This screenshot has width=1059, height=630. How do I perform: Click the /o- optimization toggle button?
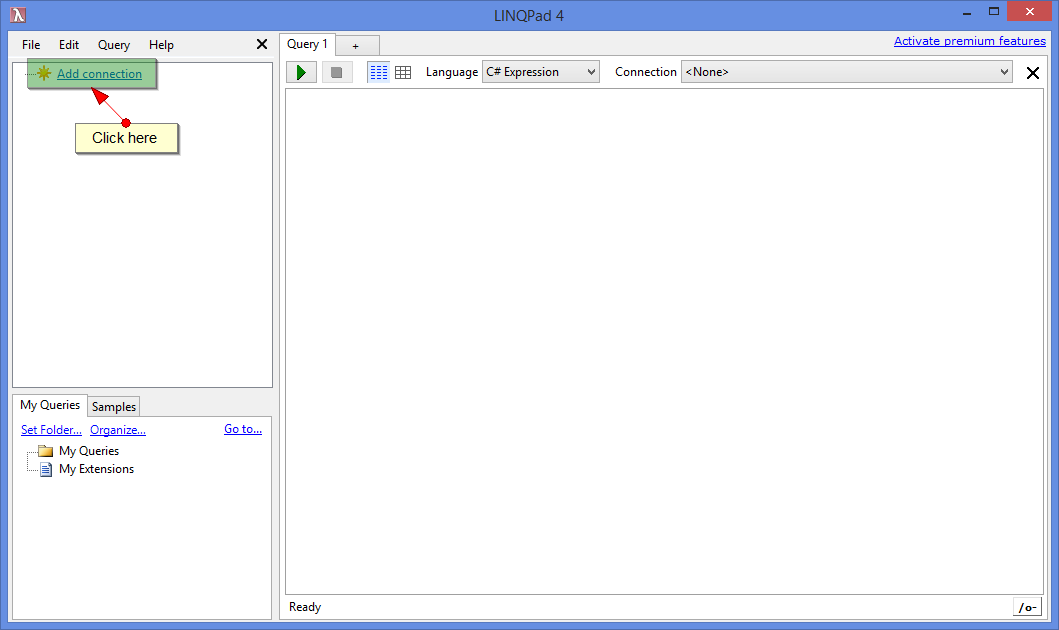[x=1027, y=607]
